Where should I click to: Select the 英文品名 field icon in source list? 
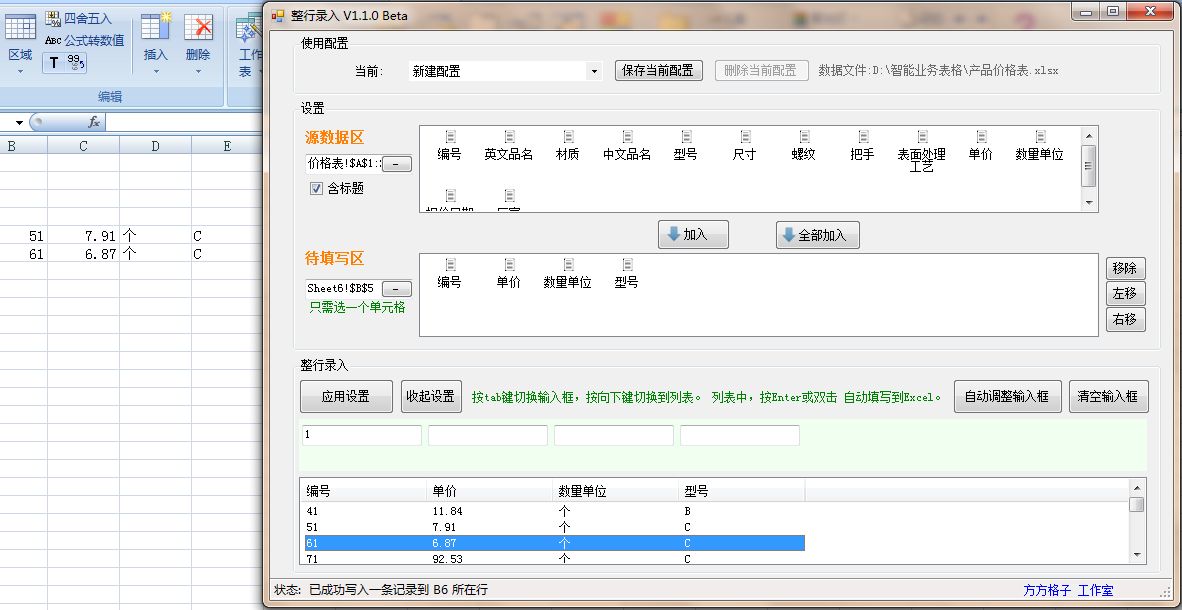509,137
